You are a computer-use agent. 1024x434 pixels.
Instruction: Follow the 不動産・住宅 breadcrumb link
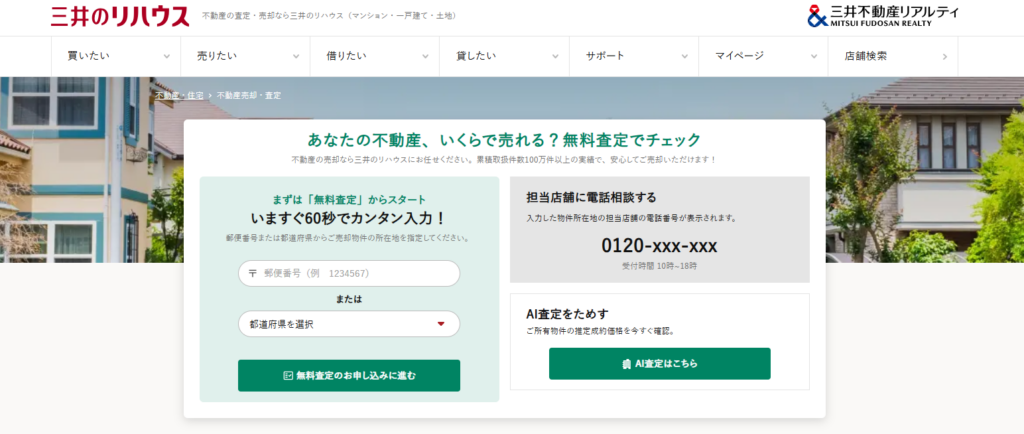[x=180, y=95]
